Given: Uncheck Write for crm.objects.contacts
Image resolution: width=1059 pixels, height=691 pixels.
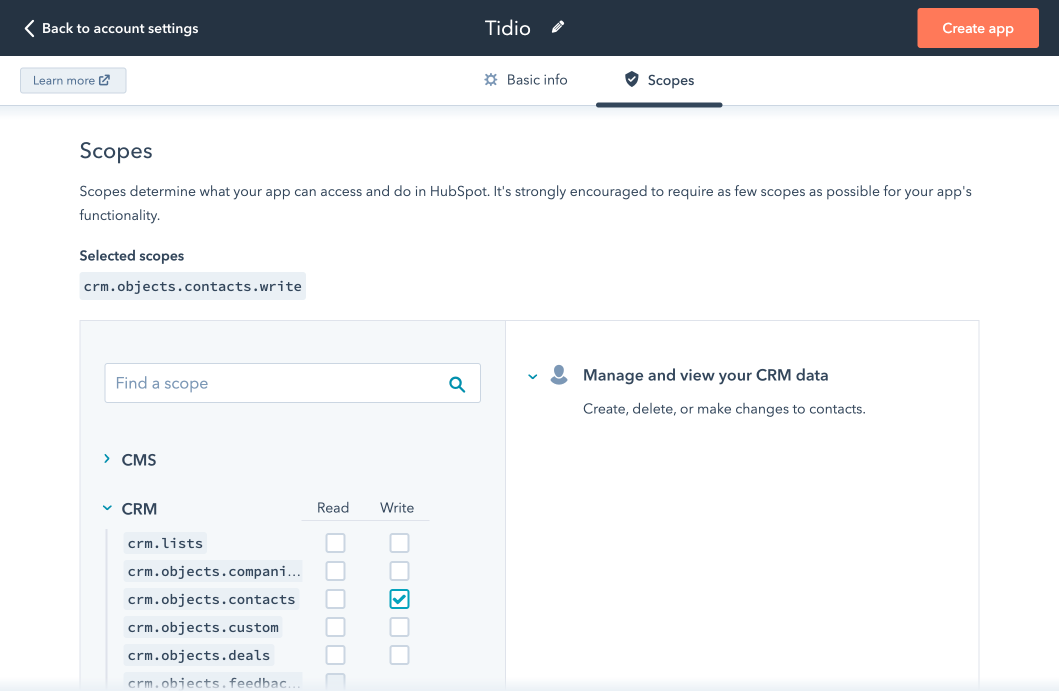Looking at the screenshot, I should click(x=399, y=599).
